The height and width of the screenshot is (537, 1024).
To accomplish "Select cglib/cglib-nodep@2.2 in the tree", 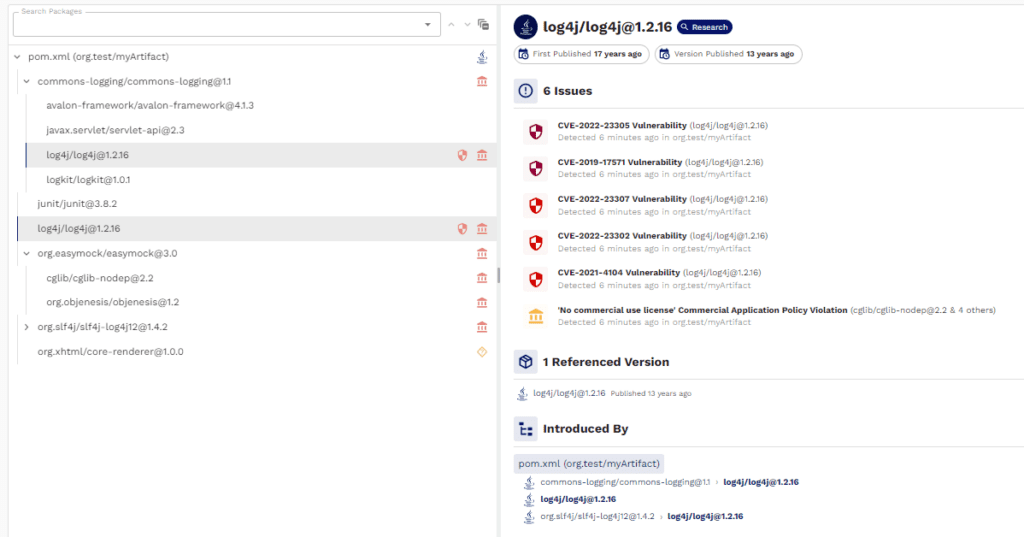I will coord(100,278).
